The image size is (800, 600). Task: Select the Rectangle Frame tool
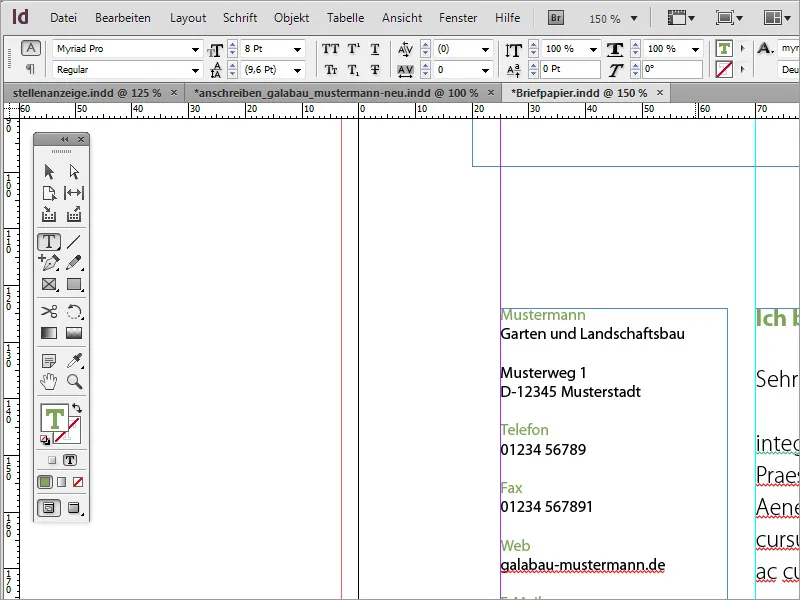[49, 284]
